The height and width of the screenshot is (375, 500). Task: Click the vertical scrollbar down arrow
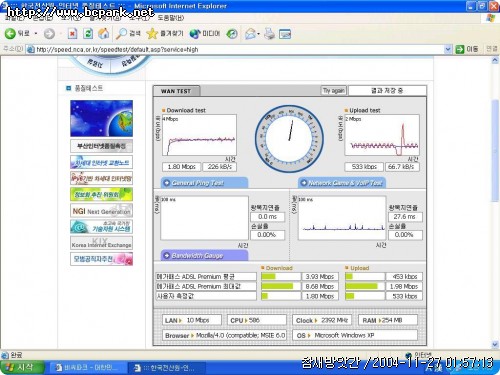point(495,344)
